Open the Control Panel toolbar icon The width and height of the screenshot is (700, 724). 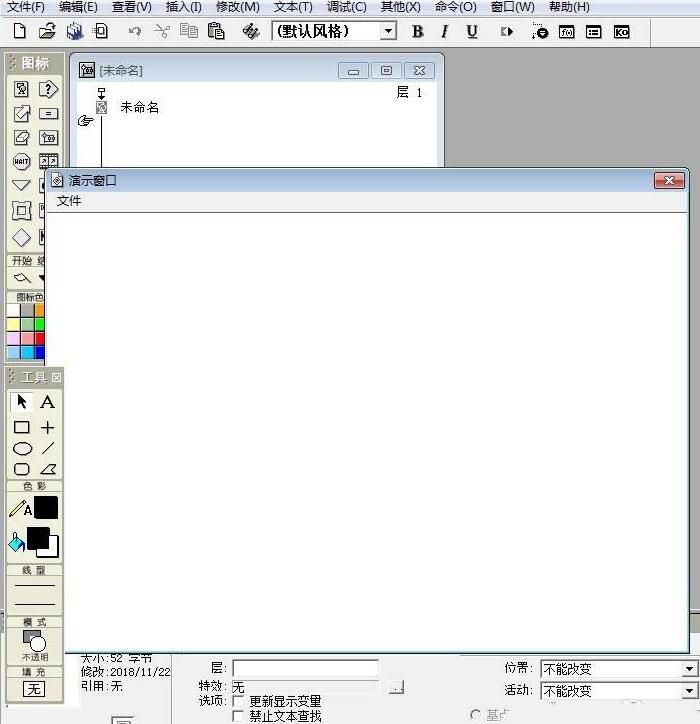539,31
